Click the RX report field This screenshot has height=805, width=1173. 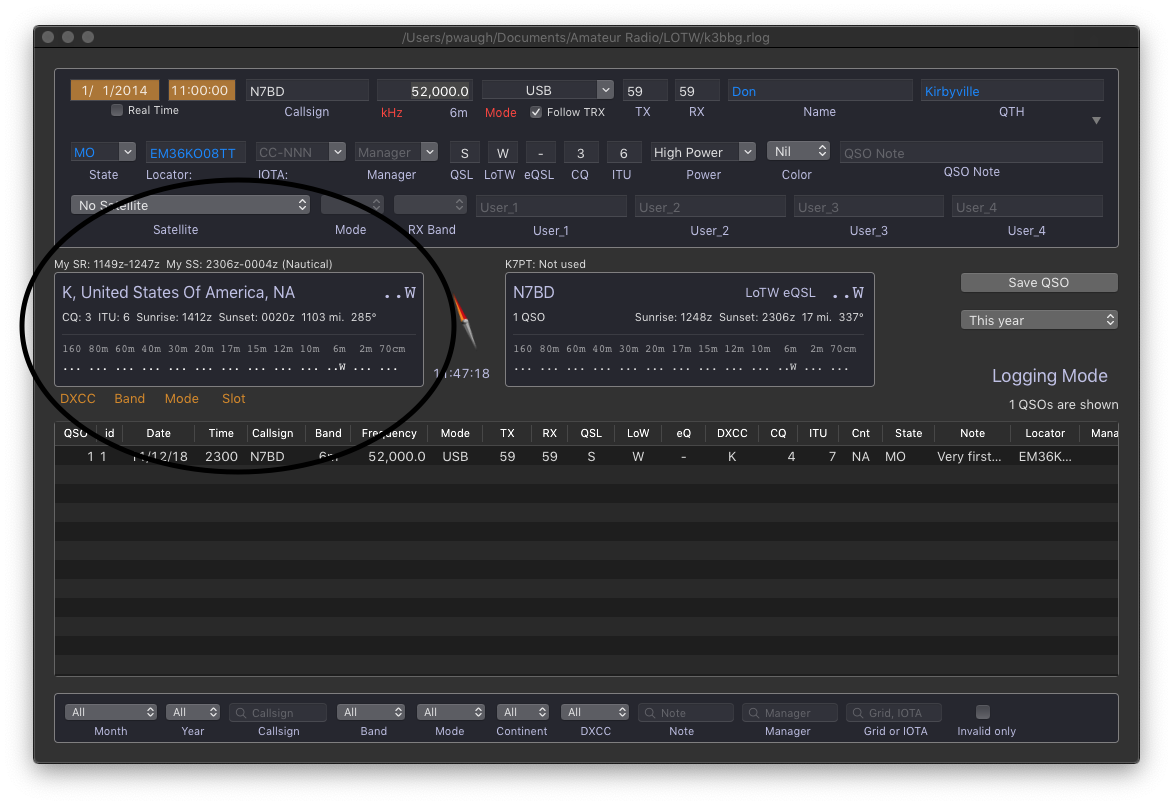[x=696, y=91]
